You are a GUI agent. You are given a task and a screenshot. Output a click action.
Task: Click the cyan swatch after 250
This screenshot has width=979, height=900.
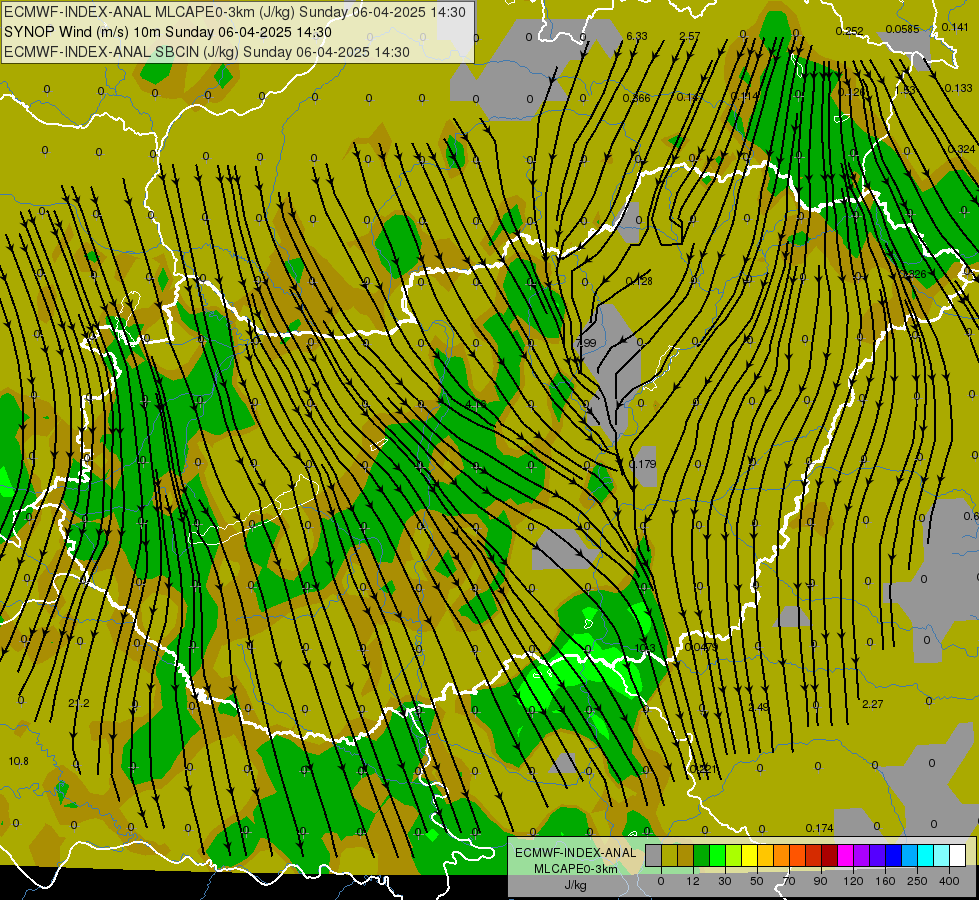pyautogui.click(x=926, y=856)
